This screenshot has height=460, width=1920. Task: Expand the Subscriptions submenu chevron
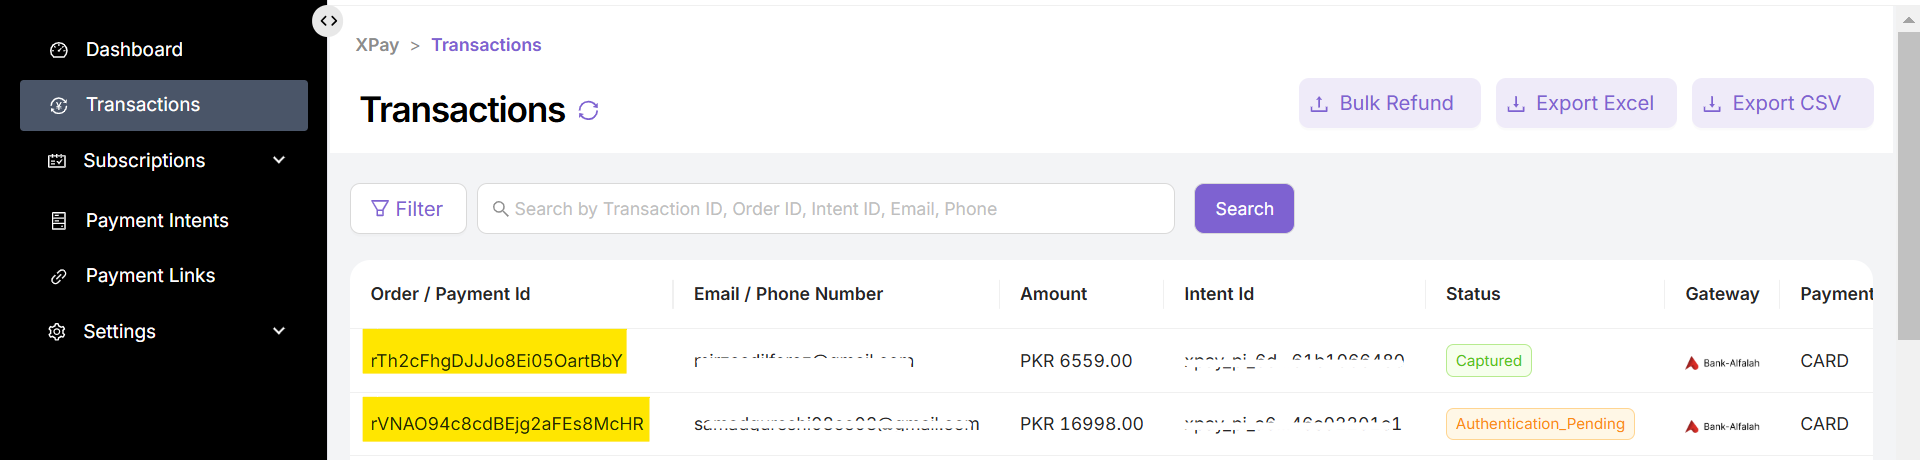[x=279, y=160]
